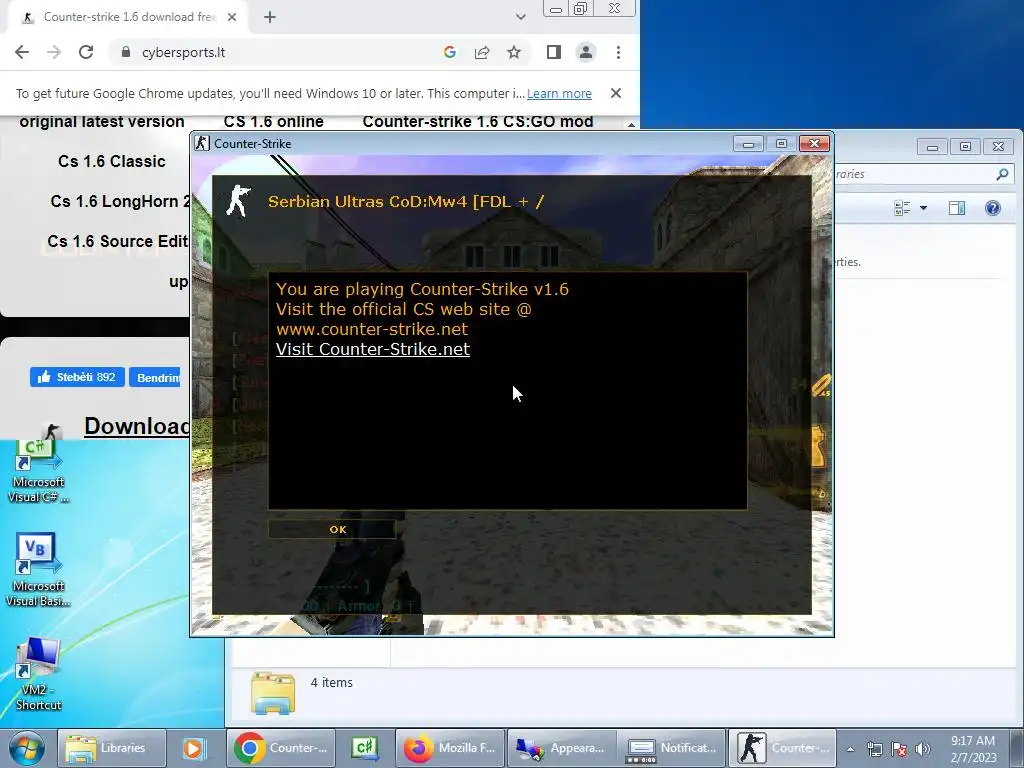The height and width of the screenshot is (768, 1024).
Task: Switch to the Notification taskbar window
Action: pyautogui.click(x=673, y=748)
